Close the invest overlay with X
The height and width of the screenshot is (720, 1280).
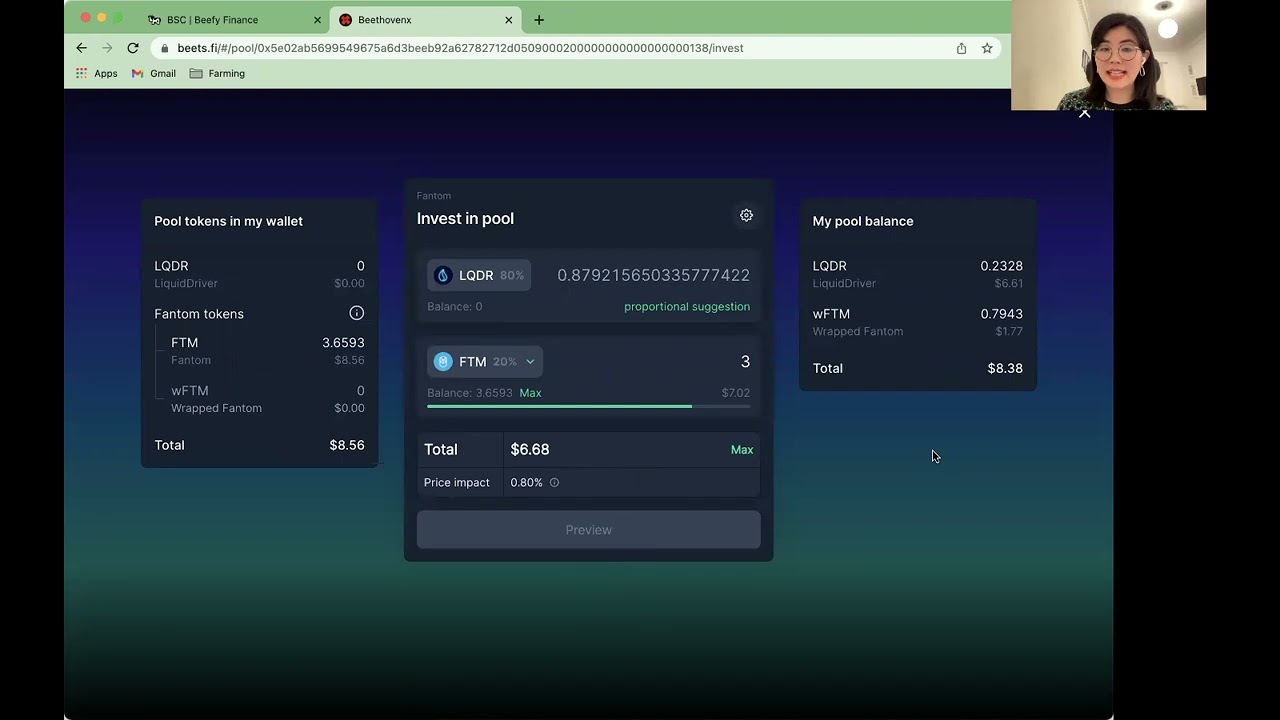tap(1084, 113)
